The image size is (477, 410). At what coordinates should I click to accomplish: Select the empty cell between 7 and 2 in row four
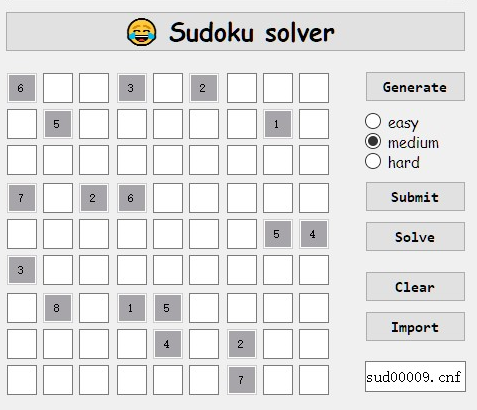pos(58,198)
